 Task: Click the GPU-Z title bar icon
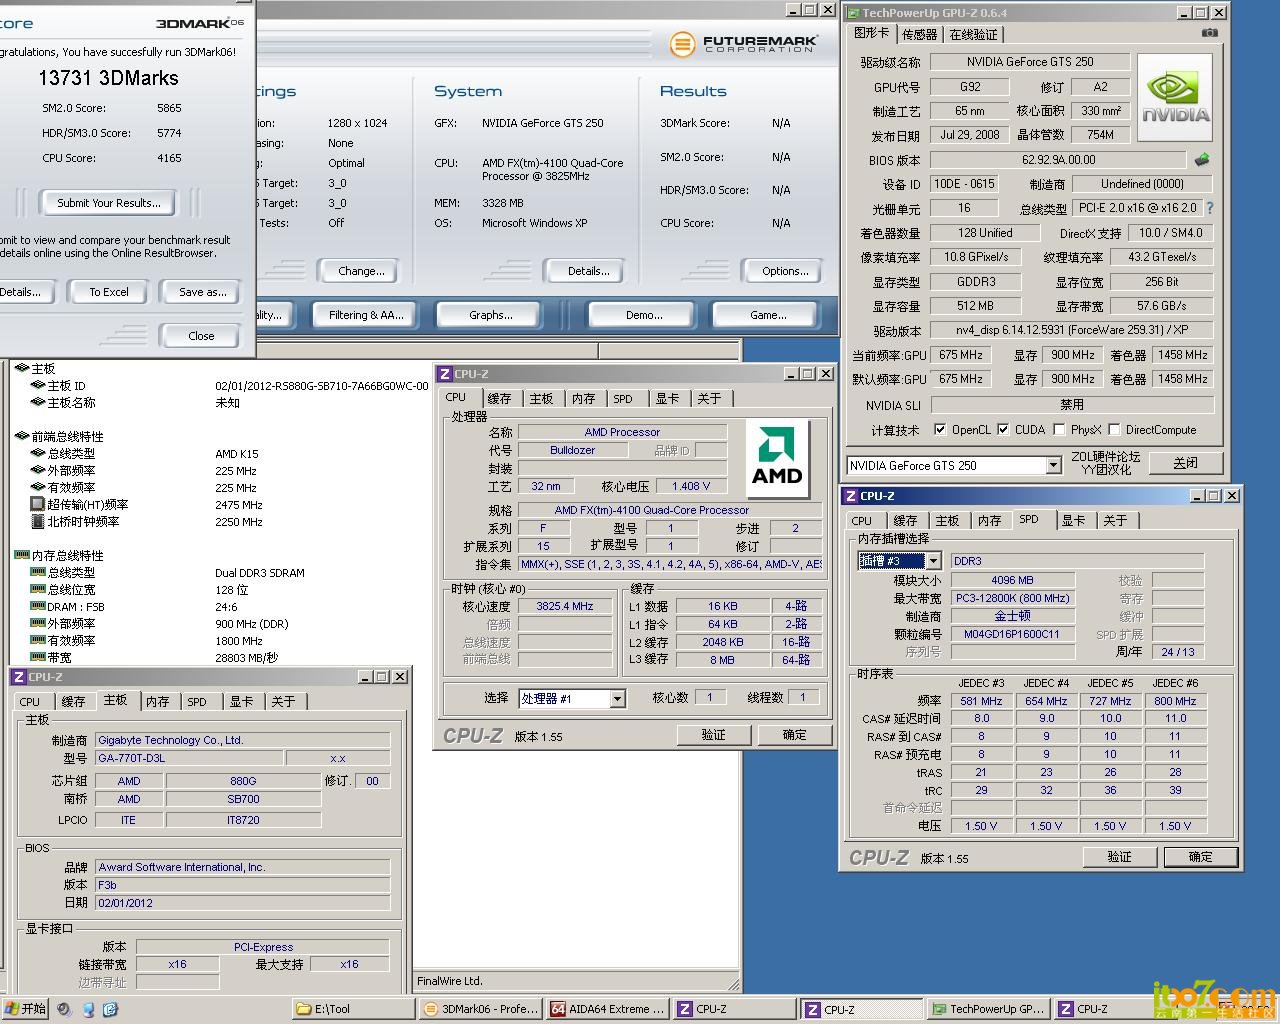tap(853, 13)
